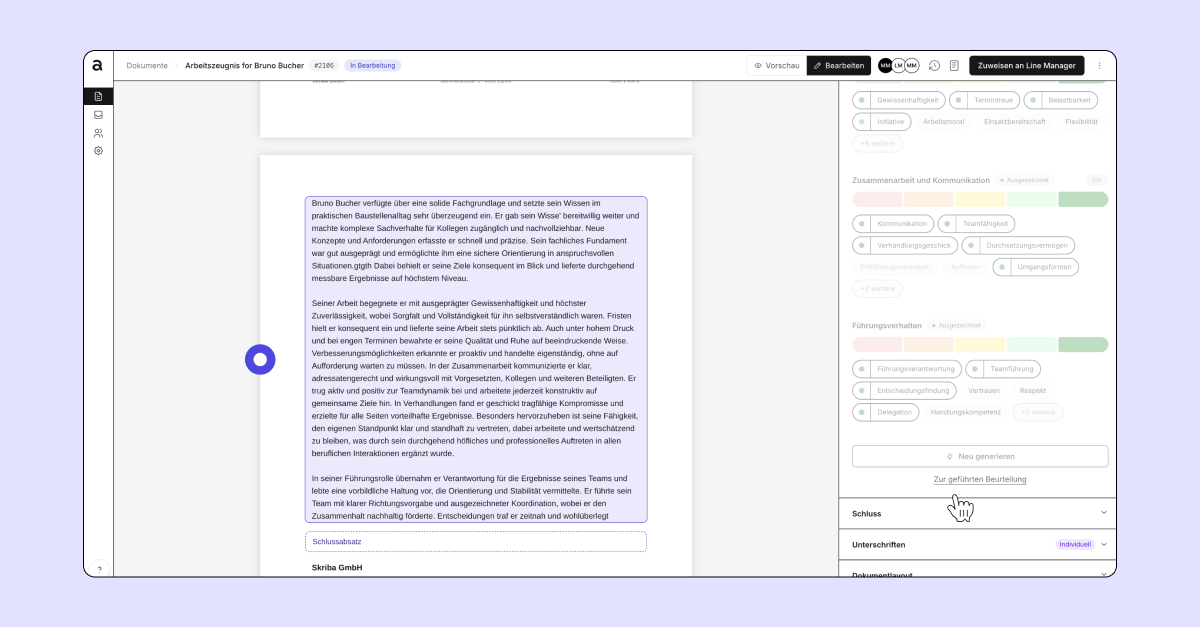
Task: Expand the Dokumentlayout section
Action: [x=978, y=571]
